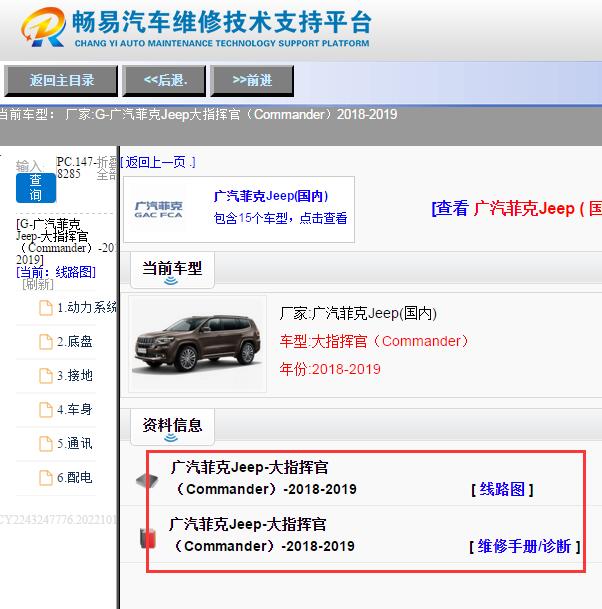
Task: Open tree item 1.动力系统
Action: click(87, 308)
